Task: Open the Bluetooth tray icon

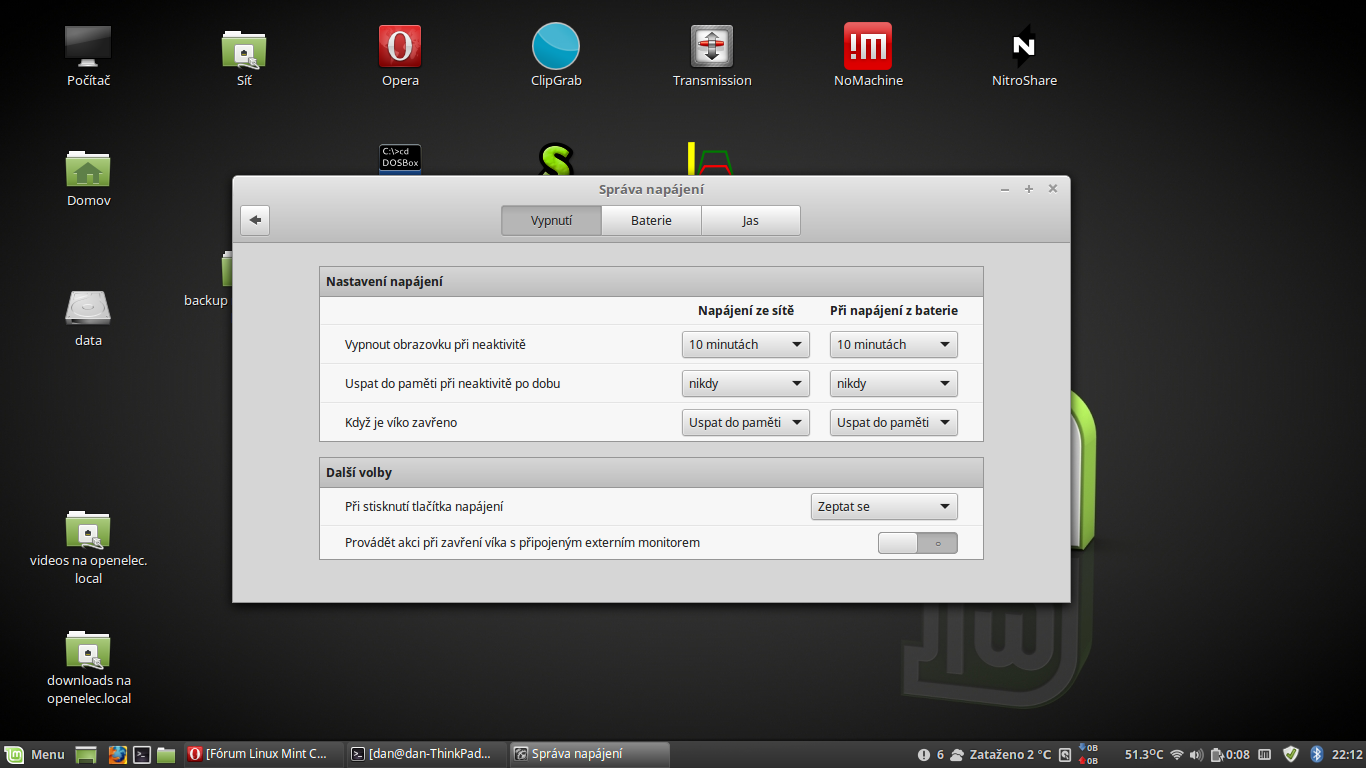Action: point(1317,754)
